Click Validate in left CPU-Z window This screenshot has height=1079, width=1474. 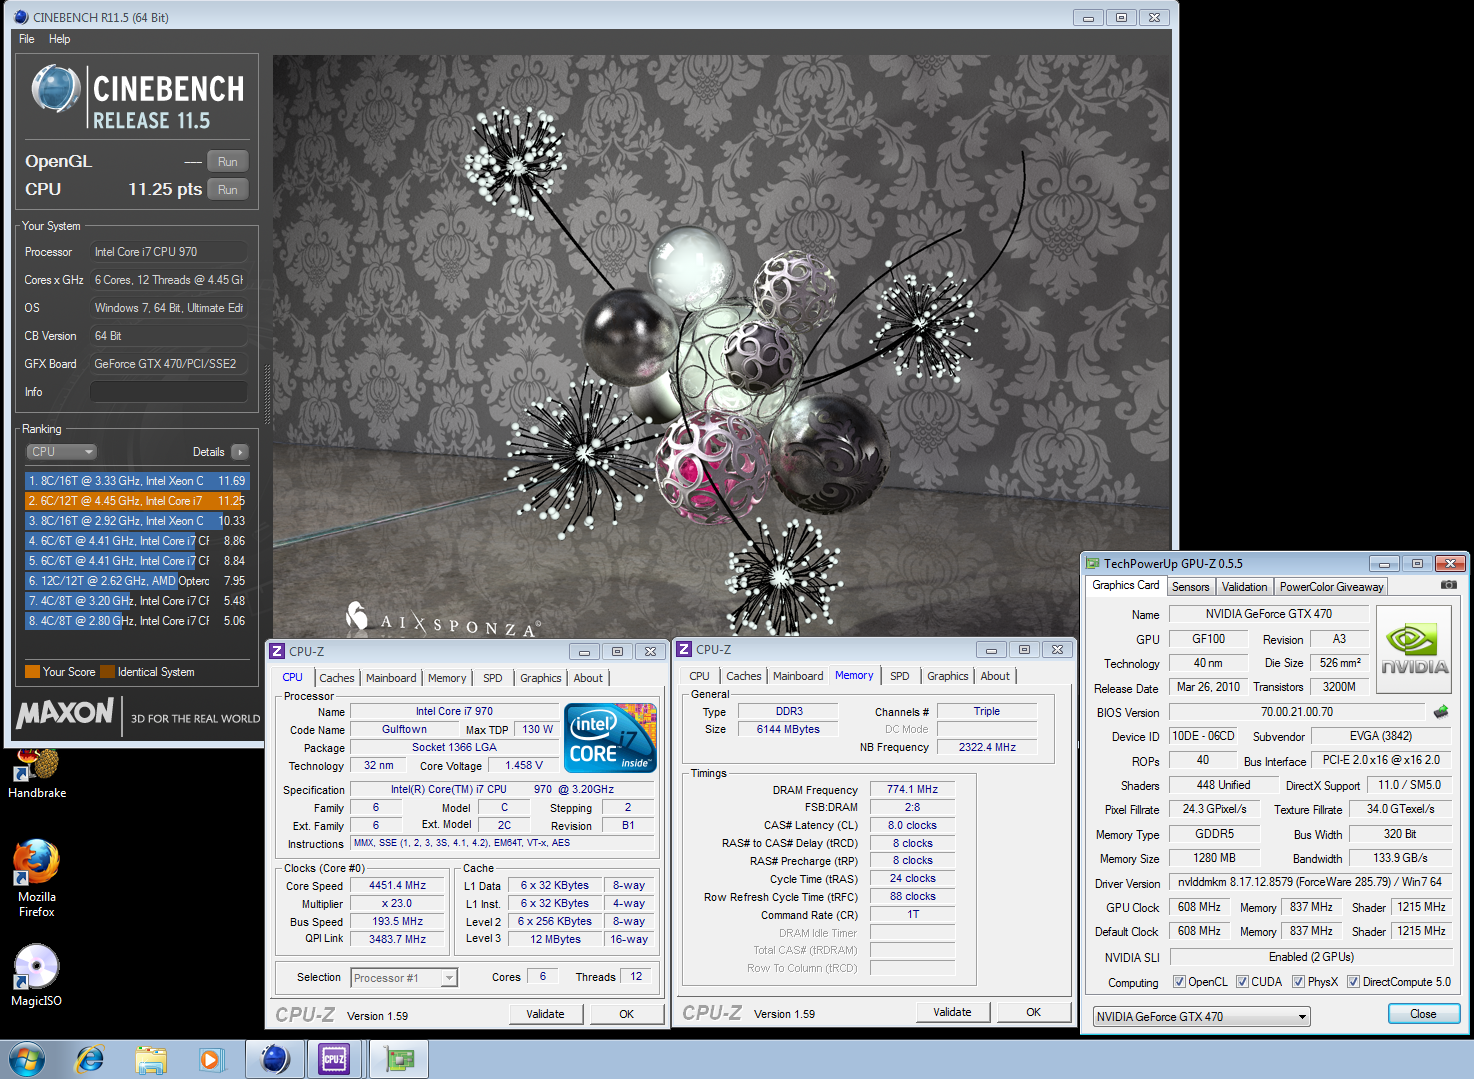click(545, 1014)
